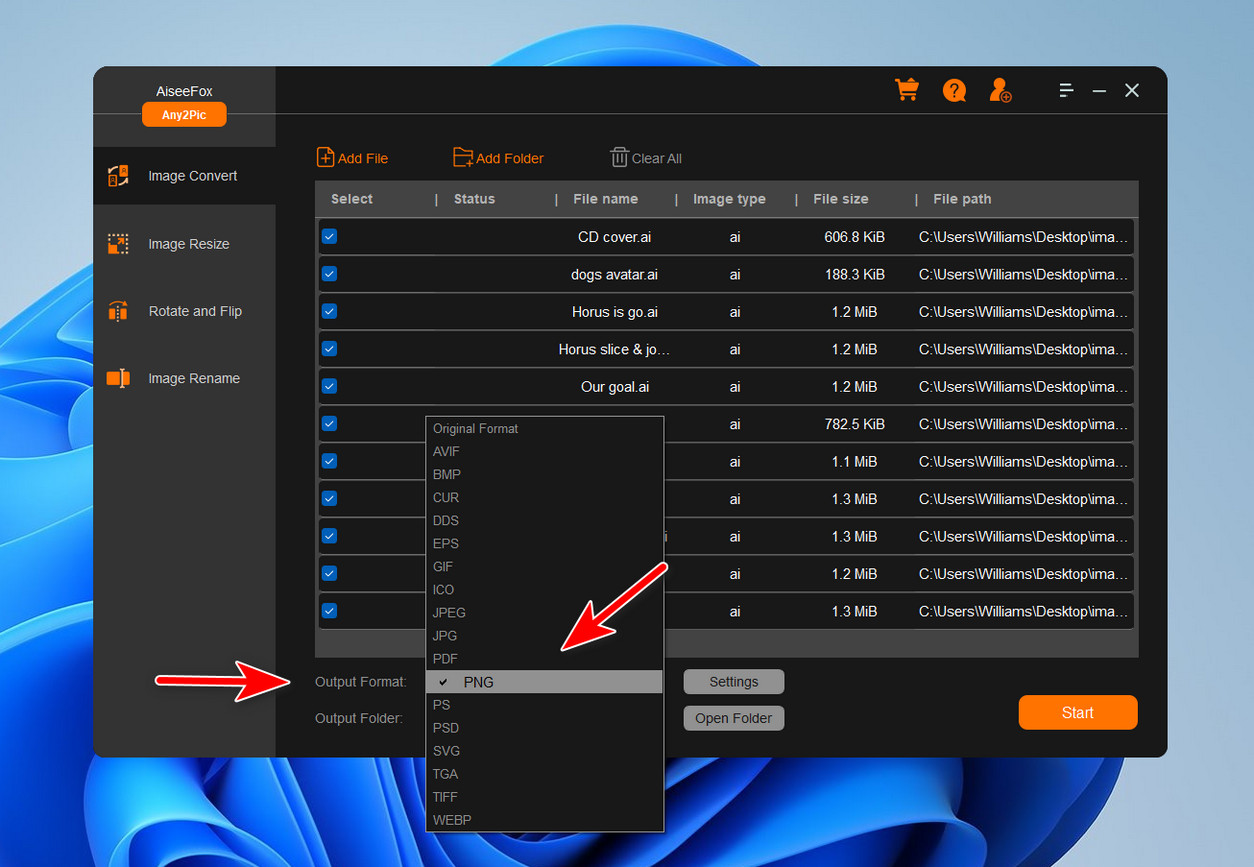Click the File size column header
The image size is (1254, 867).
[841, 199]
